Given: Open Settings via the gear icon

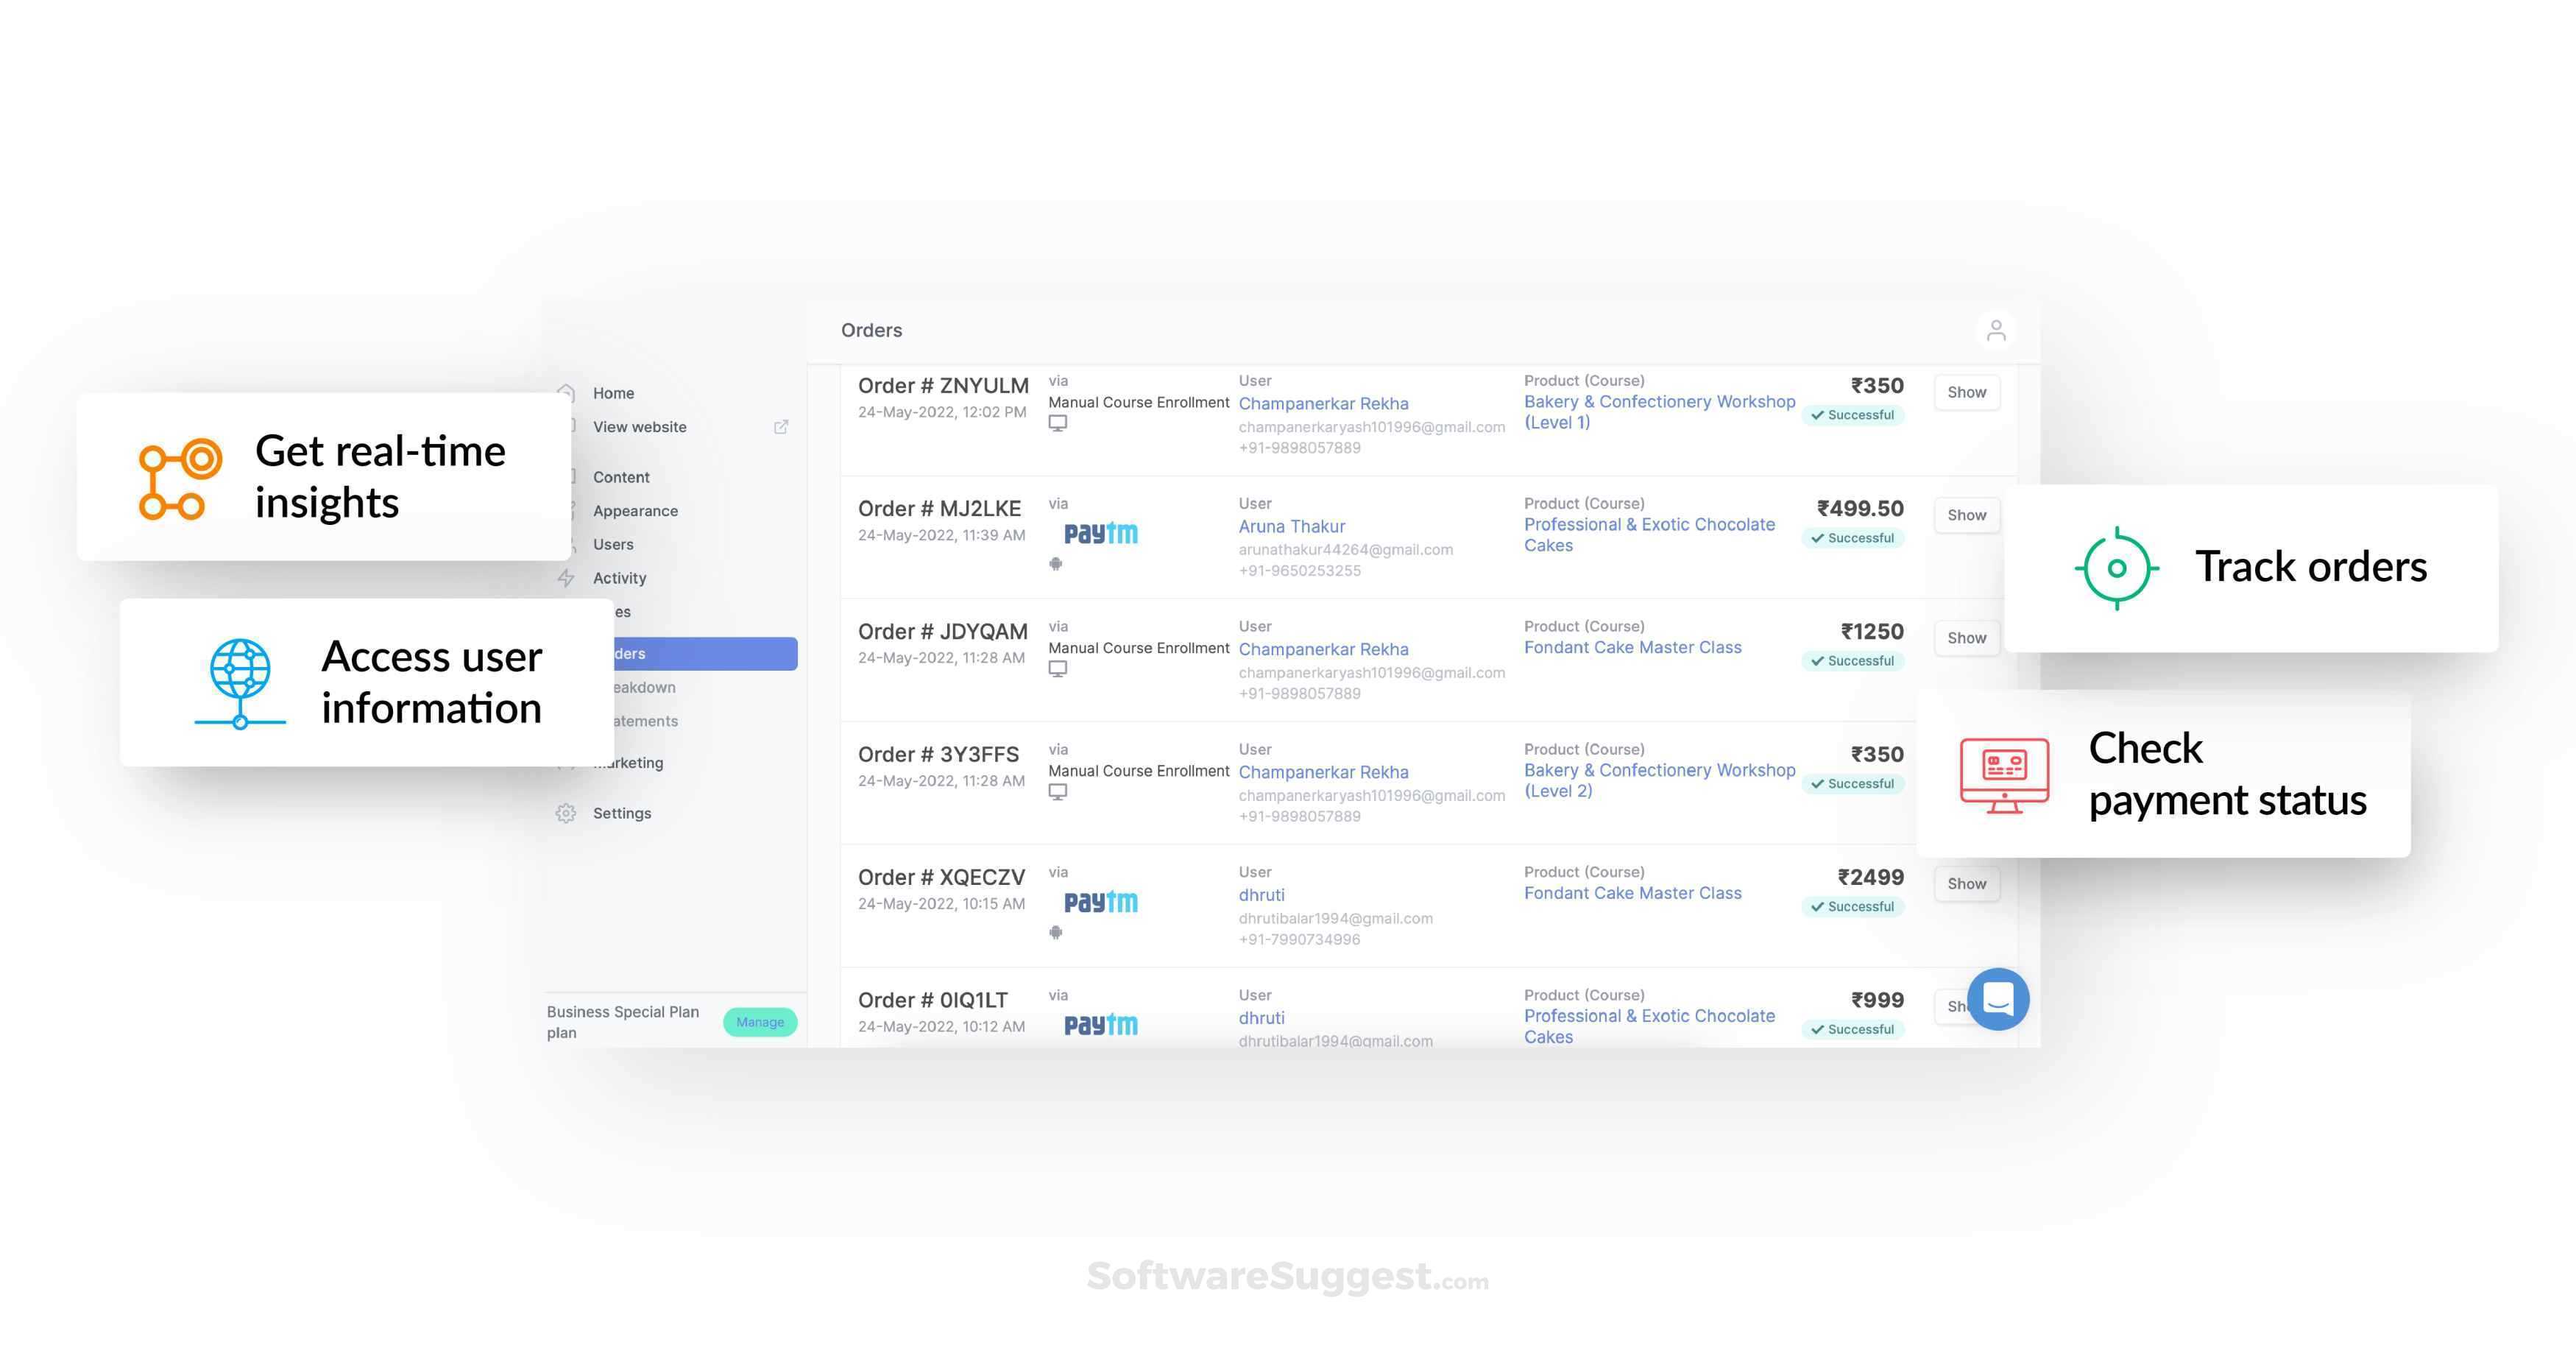Looking at the screenshot, I should point(566,813).
